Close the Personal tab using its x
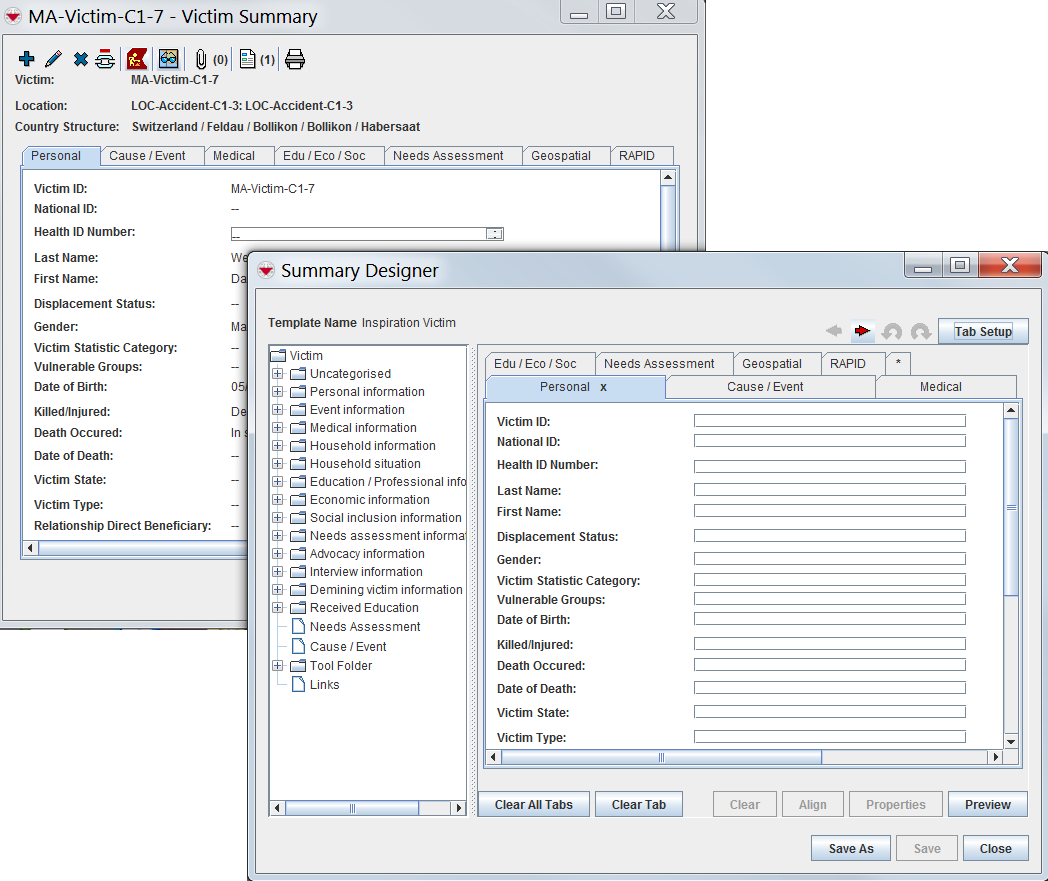The image size is (1048, 881). click(604, 387)
